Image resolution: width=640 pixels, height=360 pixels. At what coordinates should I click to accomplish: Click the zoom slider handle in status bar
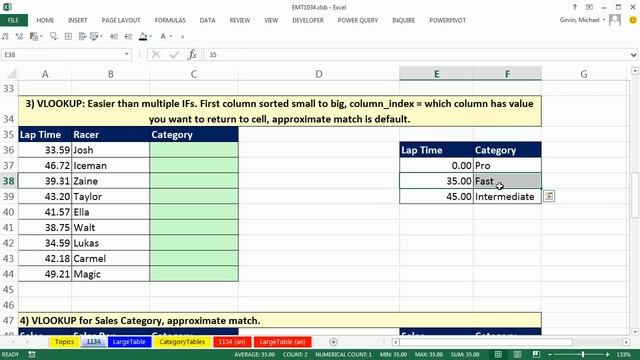(x=583, y=355)
